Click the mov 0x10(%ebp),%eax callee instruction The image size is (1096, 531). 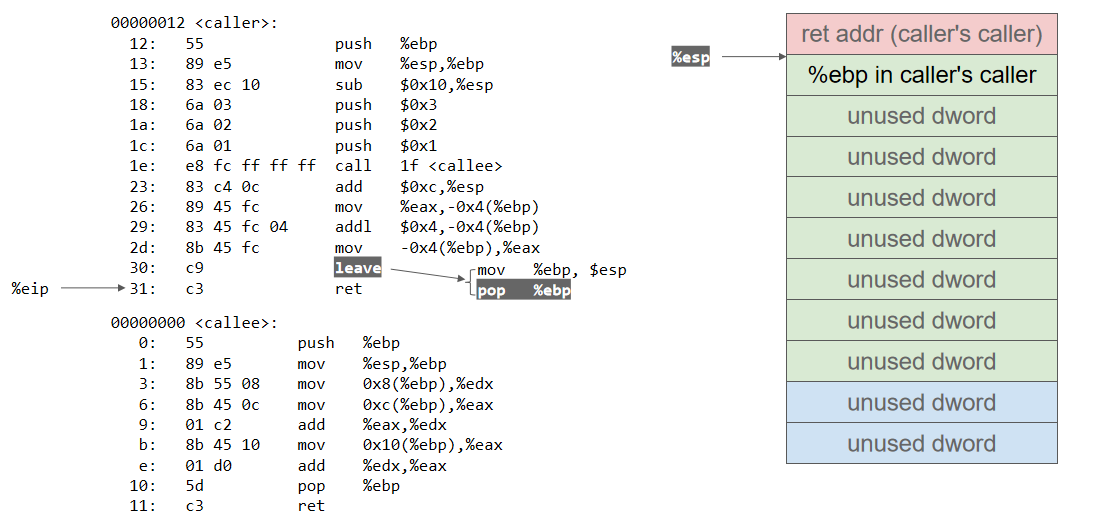pyautogui.click(x=399, y=445)
